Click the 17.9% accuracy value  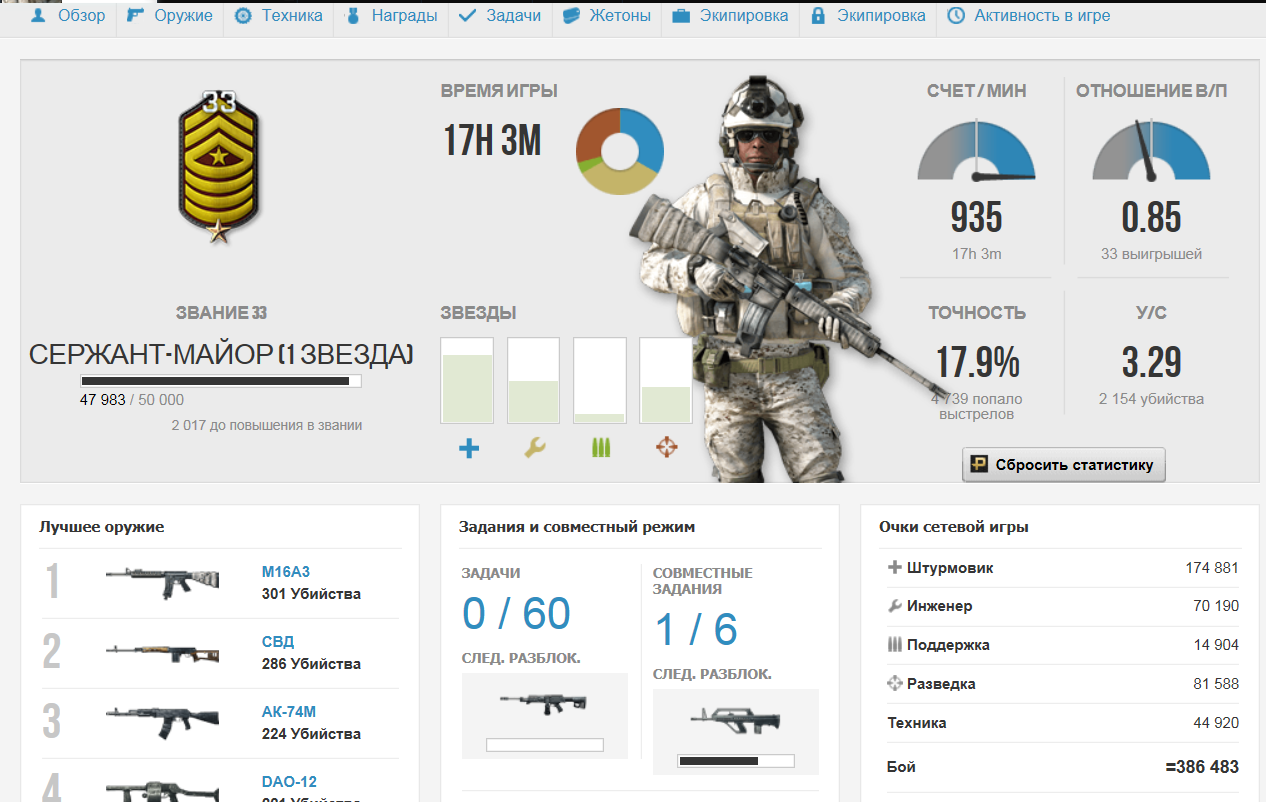click(977, 362)
